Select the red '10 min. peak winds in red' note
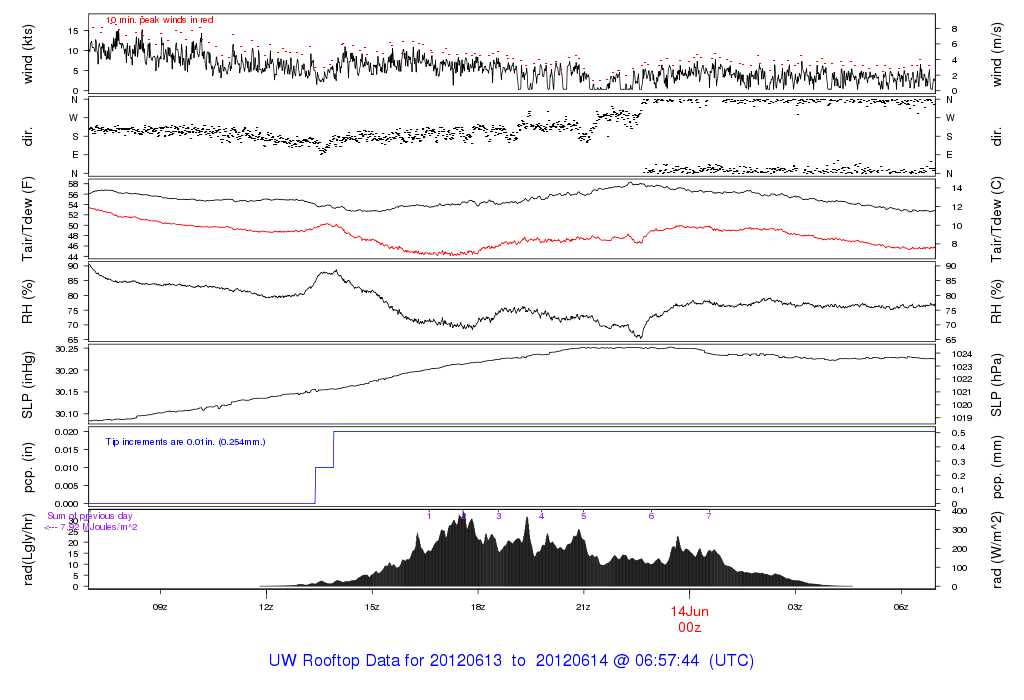The height and width of the screenshot is (700, 1024). [x=160, y=20]
